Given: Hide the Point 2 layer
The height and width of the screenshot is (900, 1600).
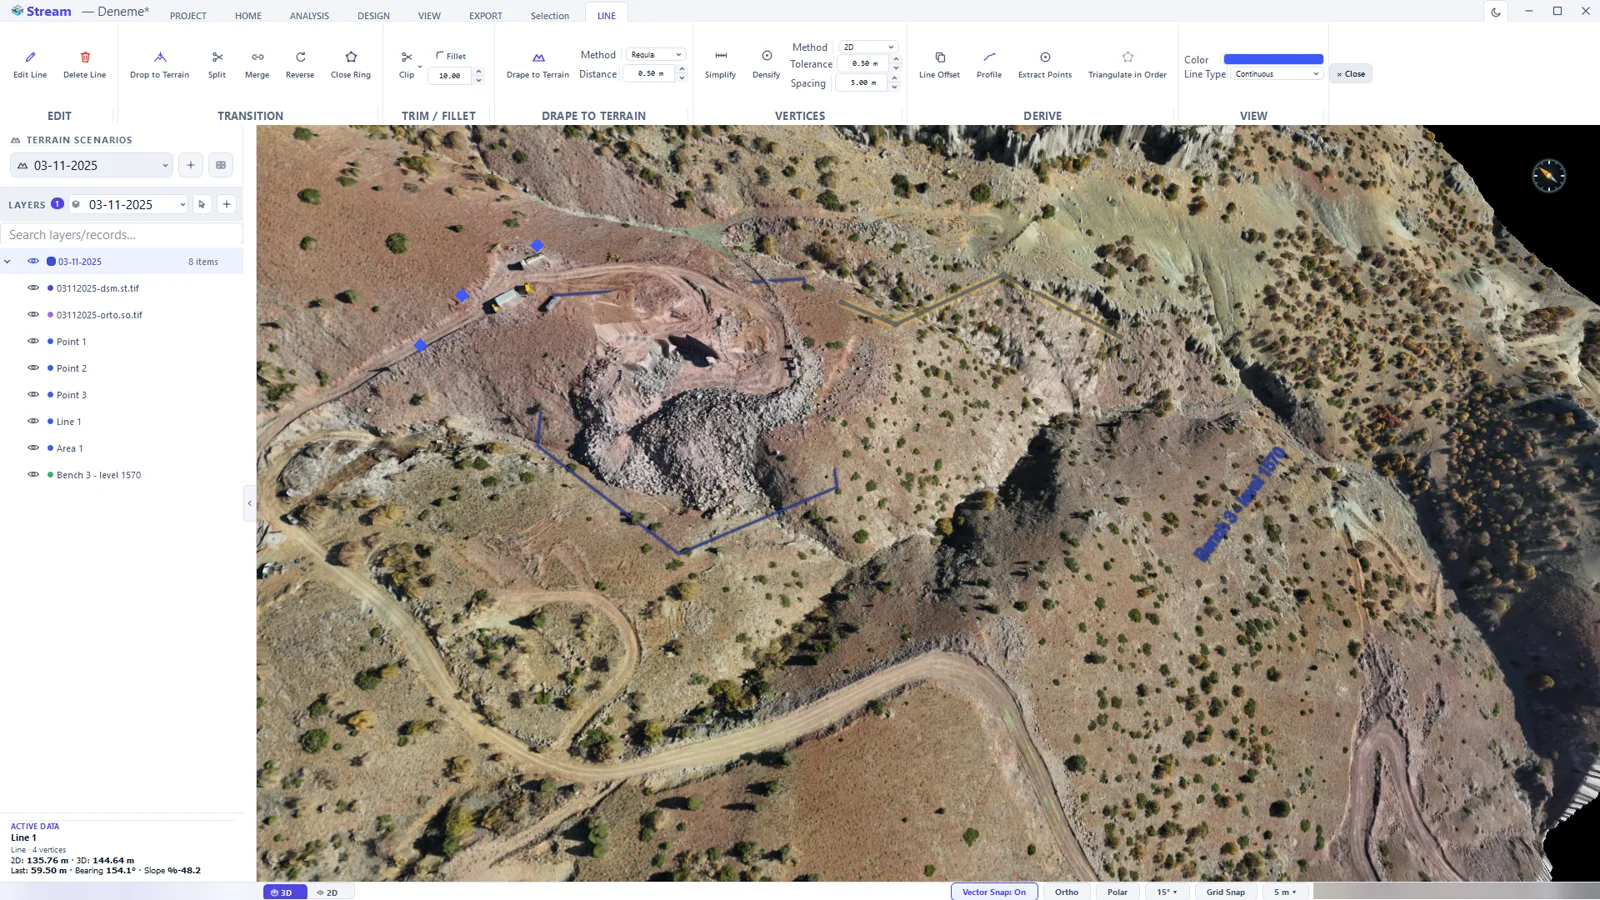Looking at the screenshot, I should click(33, 368).
